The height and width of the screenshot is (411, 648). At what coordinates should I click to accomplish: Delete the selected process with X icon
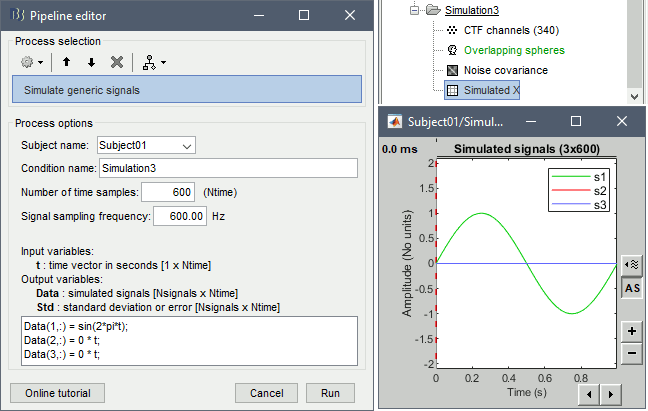[x=117, y=62]
